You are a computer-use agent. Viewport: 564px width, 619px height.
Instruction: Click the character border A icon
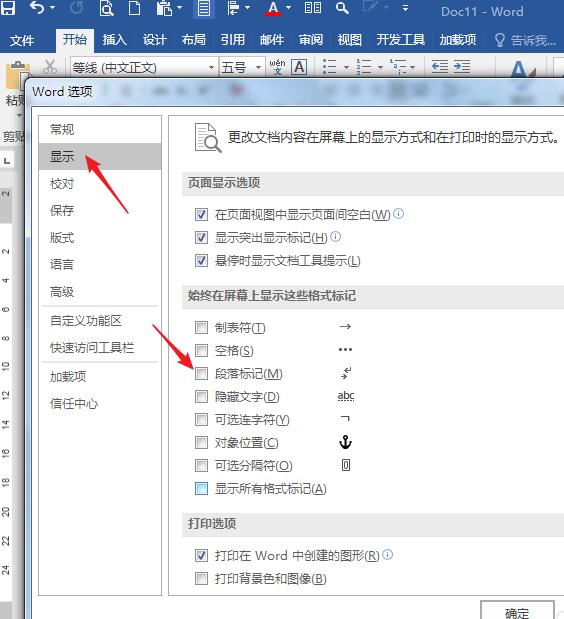point(299,67)
